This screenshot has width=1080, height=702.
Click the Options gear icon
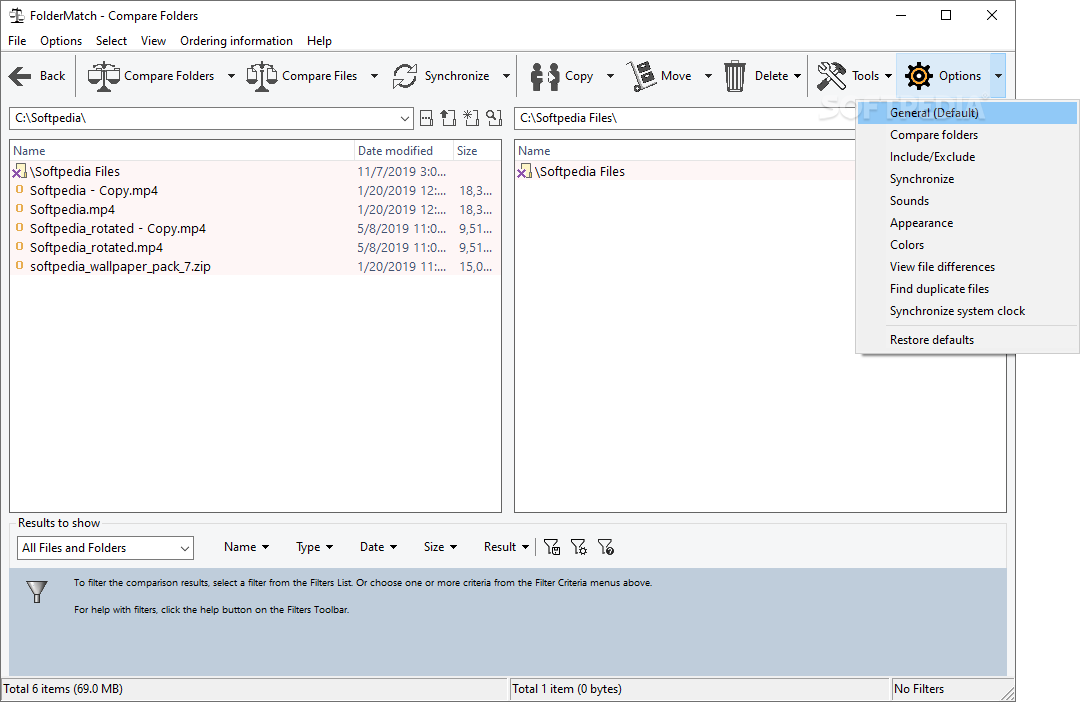click(919, 76)
